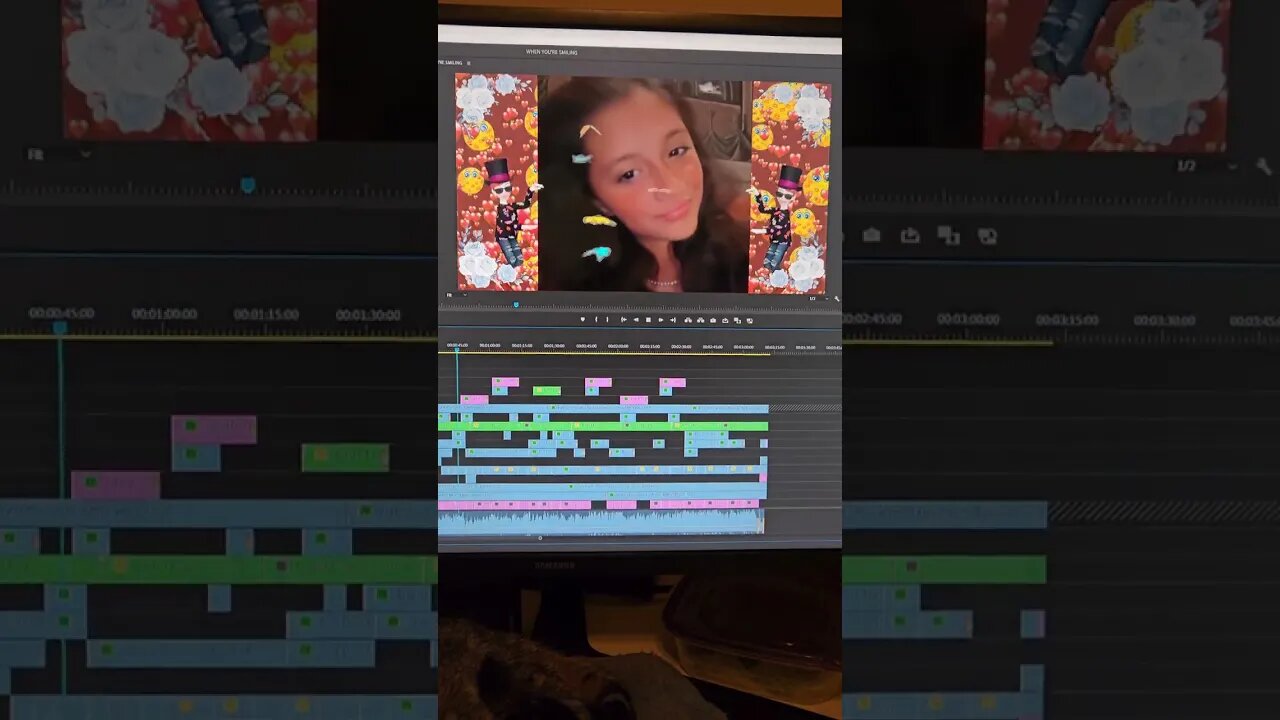Screen dimensions: 1280x720
Task: Click timeline ruler at 00:03:00:00
Action: [744, 346]
